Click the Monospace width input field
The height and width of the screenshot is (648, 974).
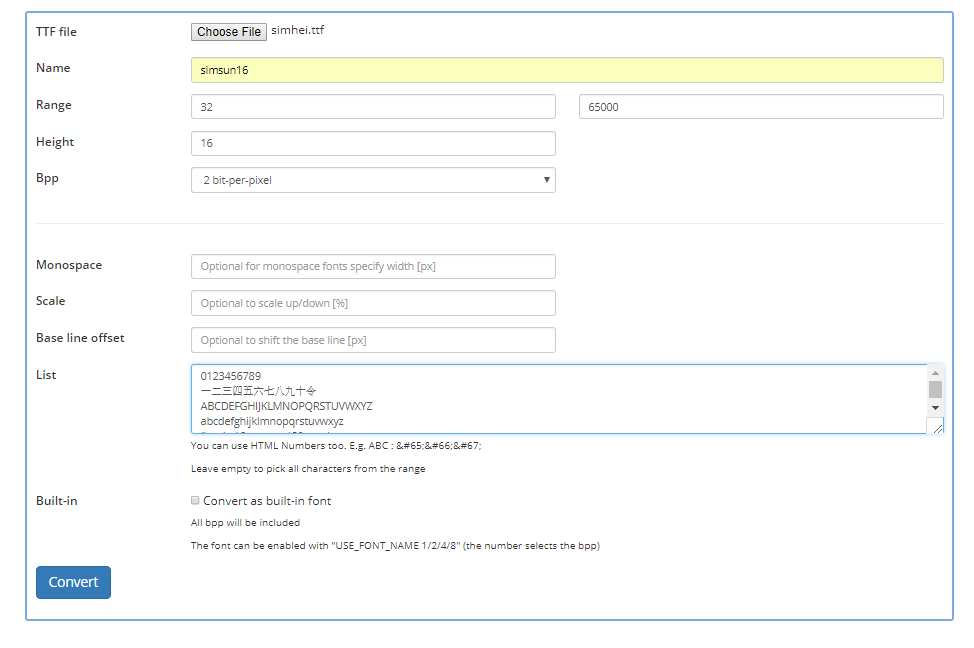point(373,266)
